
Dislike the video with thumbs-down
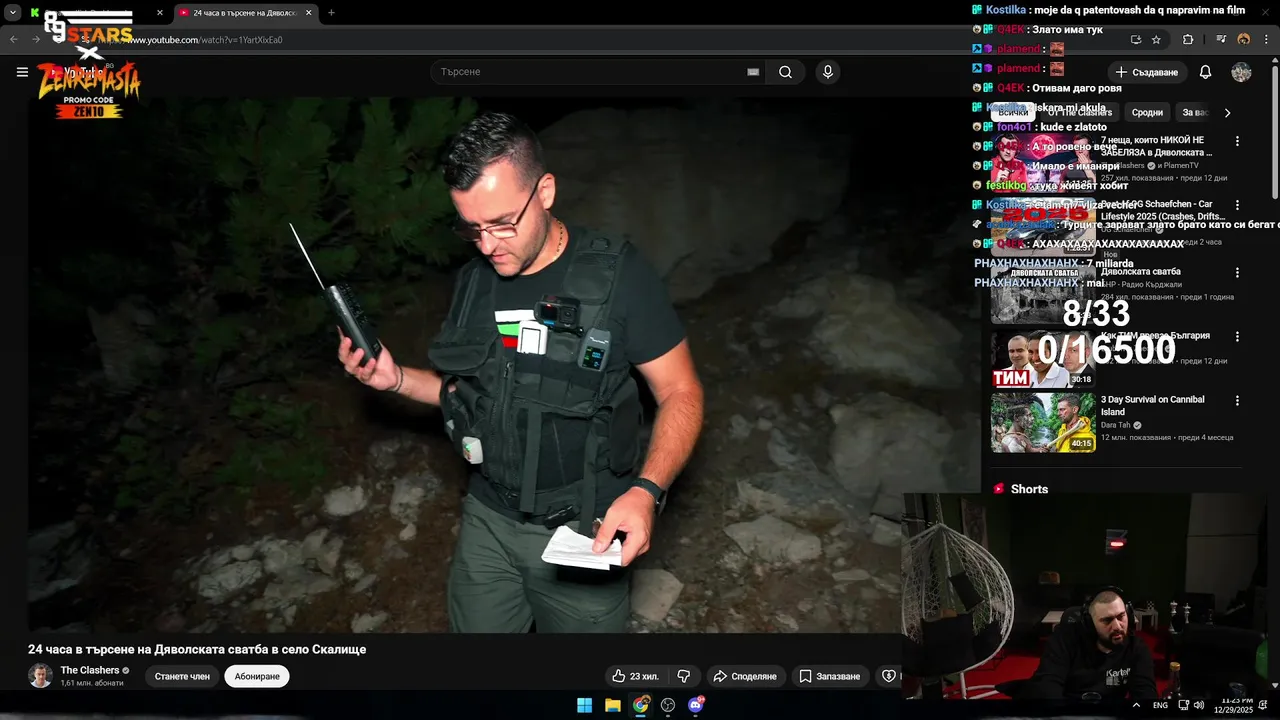tap(684, 676)
